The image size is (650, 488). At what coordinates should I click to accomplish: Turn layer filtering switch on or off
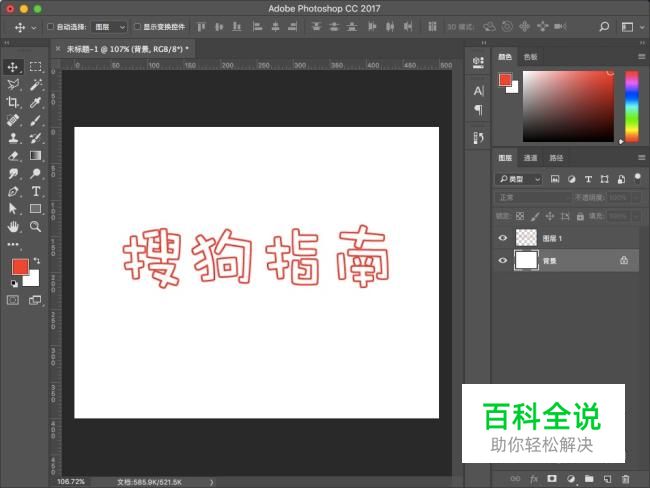click(x=638, y=178)
